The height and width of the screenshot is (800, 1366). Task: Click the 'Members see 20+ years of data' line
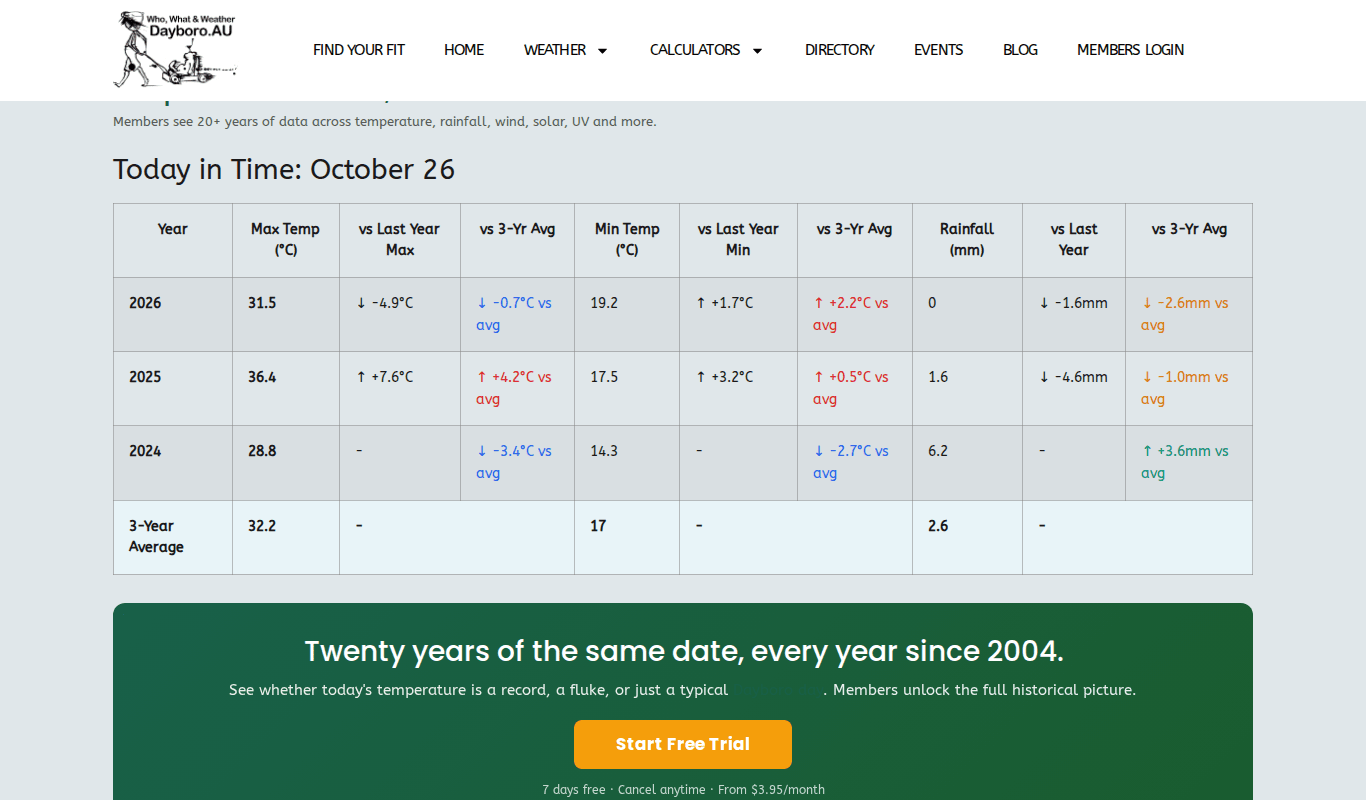point(385,122)
